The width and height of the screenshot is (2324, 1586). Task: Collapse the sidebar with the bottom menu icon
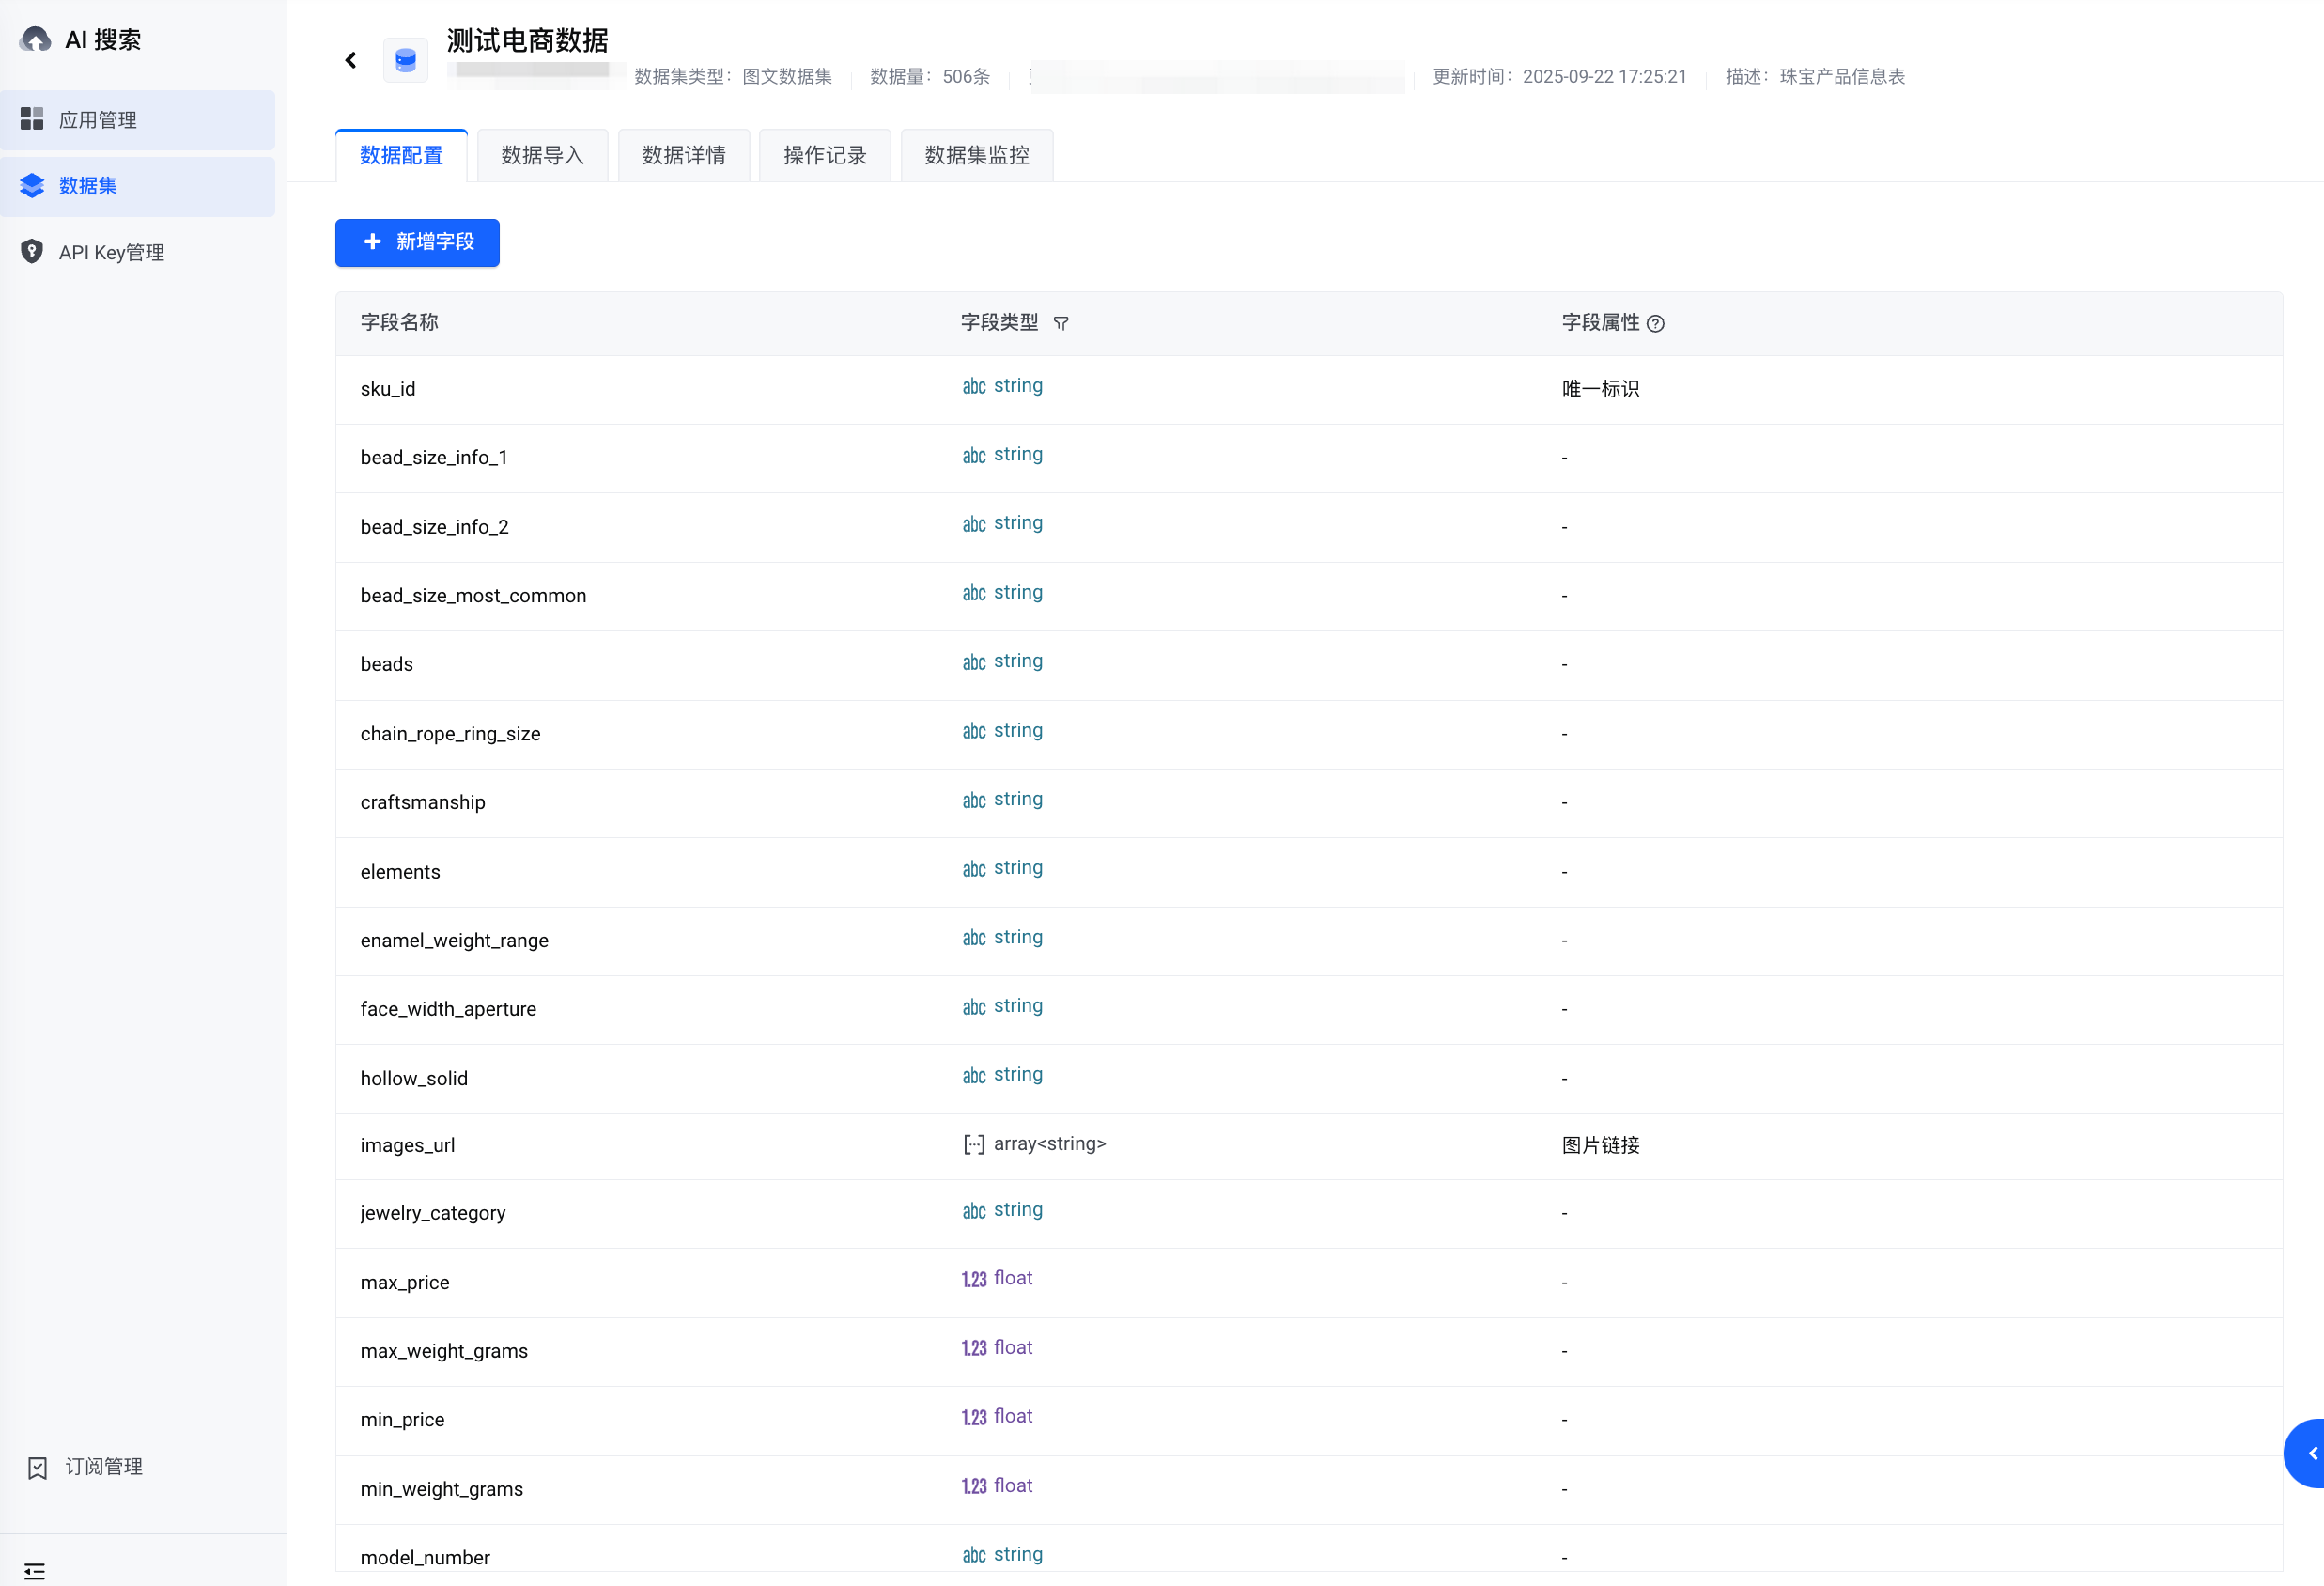point(35,1570)
